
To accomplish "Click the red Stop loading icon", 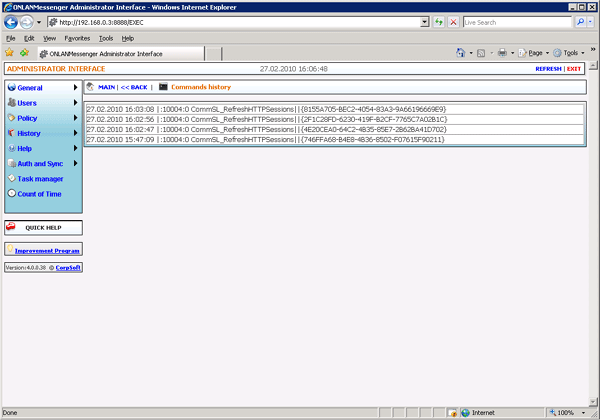I will pos(454,22).
